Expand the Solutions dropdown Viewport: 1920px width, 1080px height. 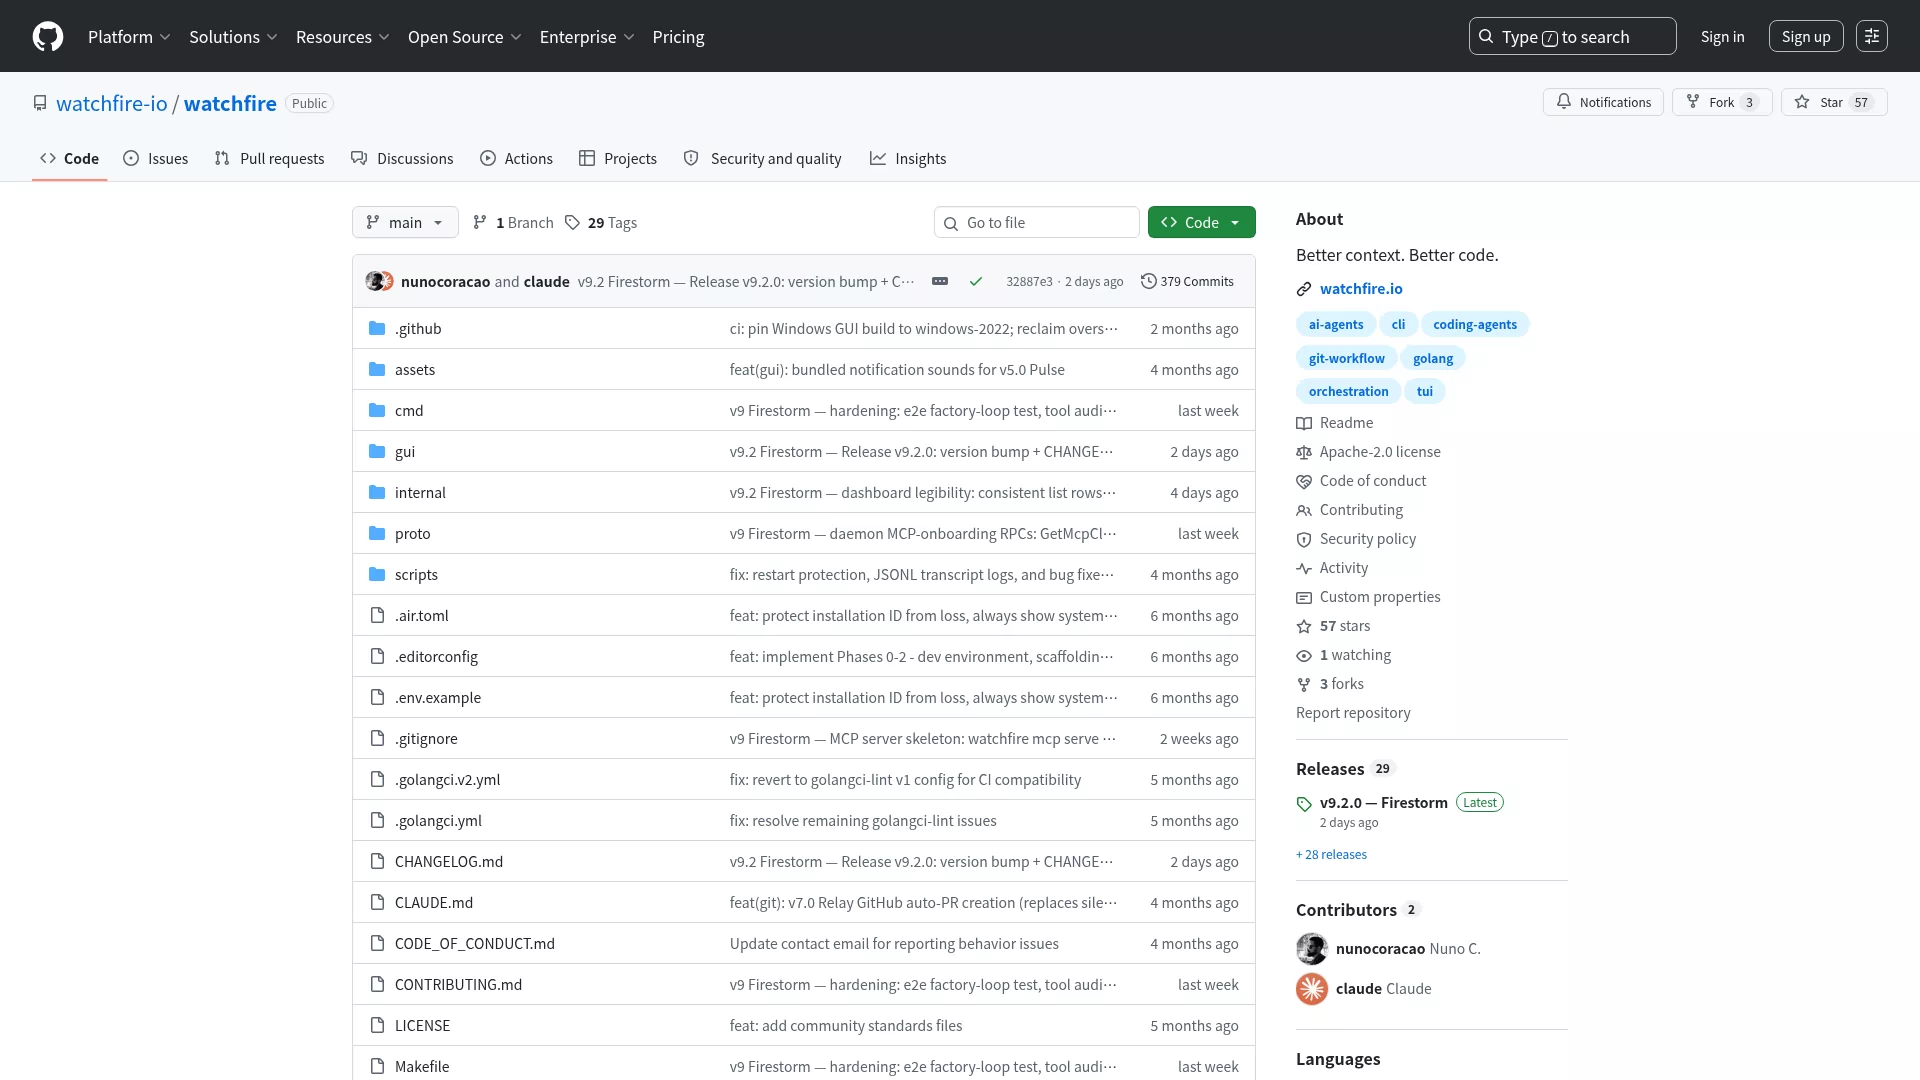click(233, 37)
